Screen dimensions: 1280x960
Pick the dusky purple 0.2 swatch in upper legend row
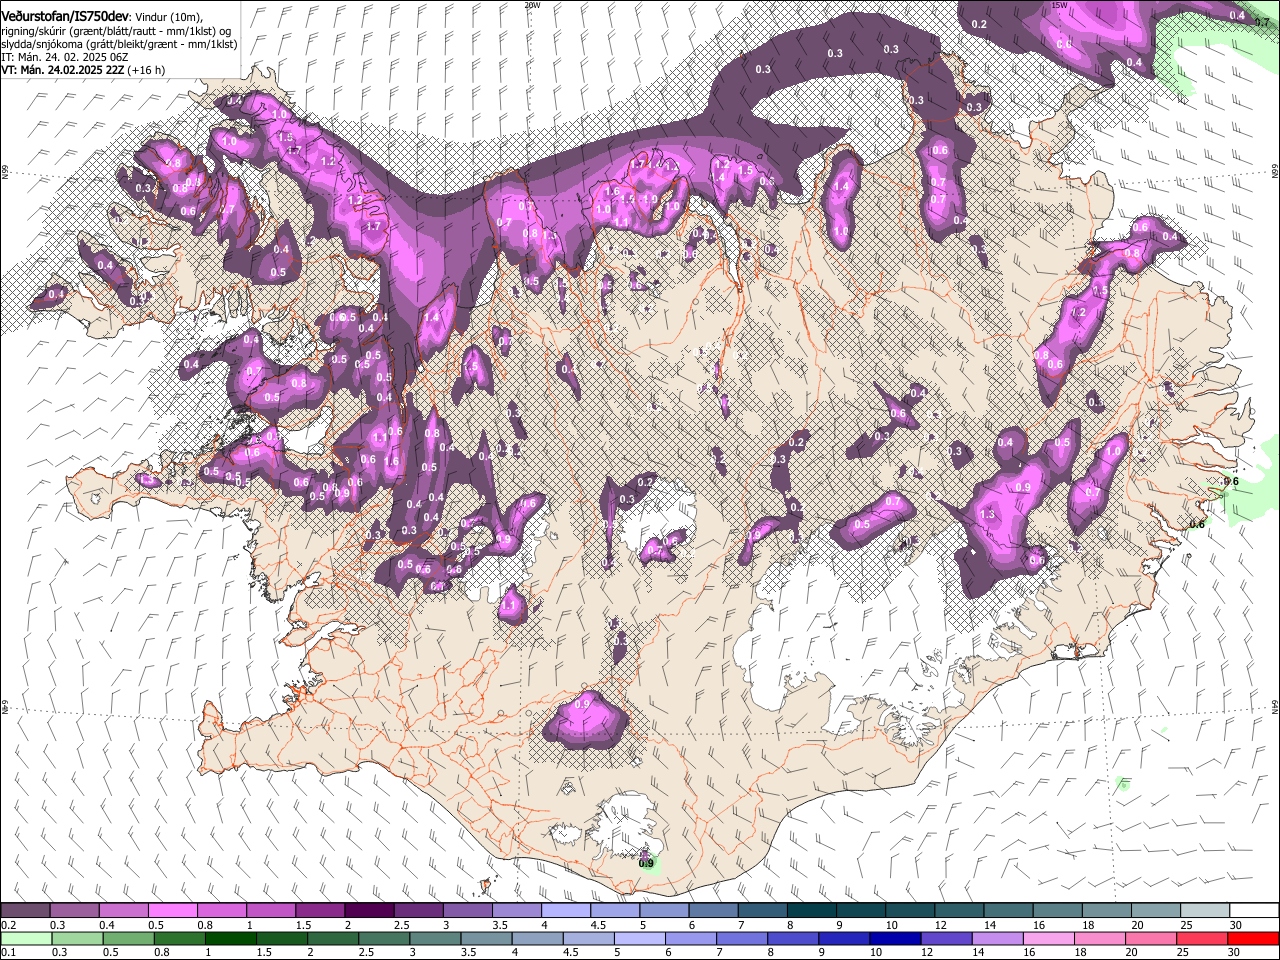tap(26, 911)
